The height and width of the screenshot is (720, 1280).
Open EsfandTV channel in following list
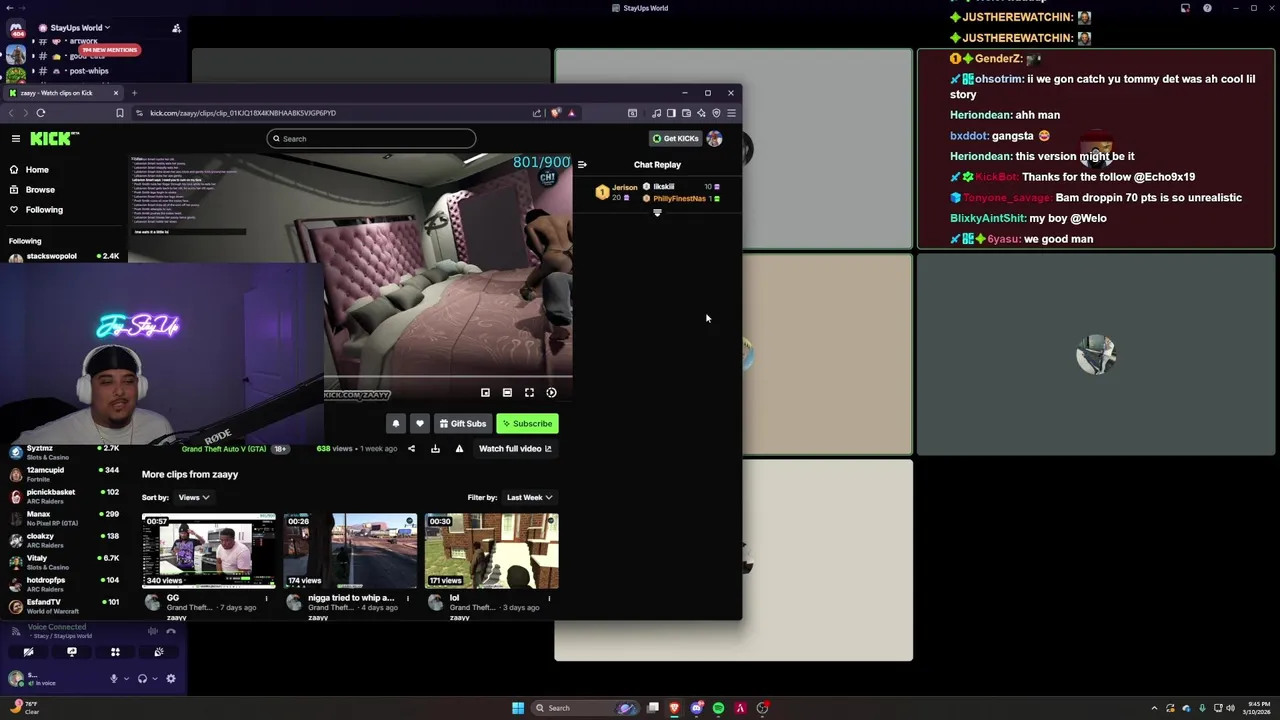(62, 606)
